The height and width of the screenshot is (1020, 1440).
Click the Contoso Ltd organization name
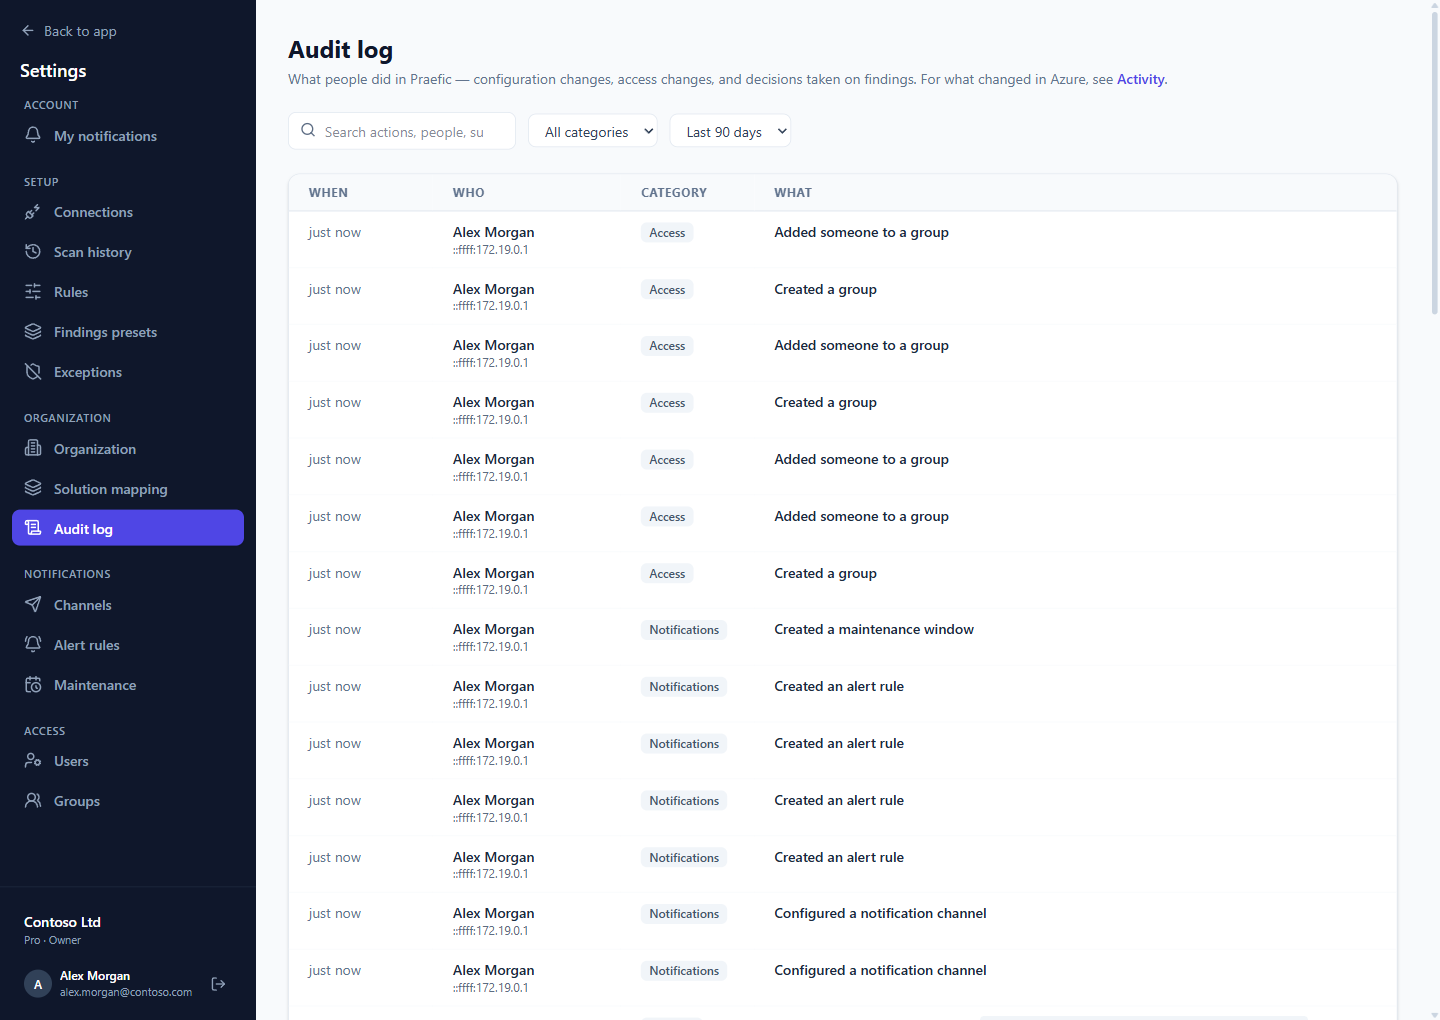(62, 922)
